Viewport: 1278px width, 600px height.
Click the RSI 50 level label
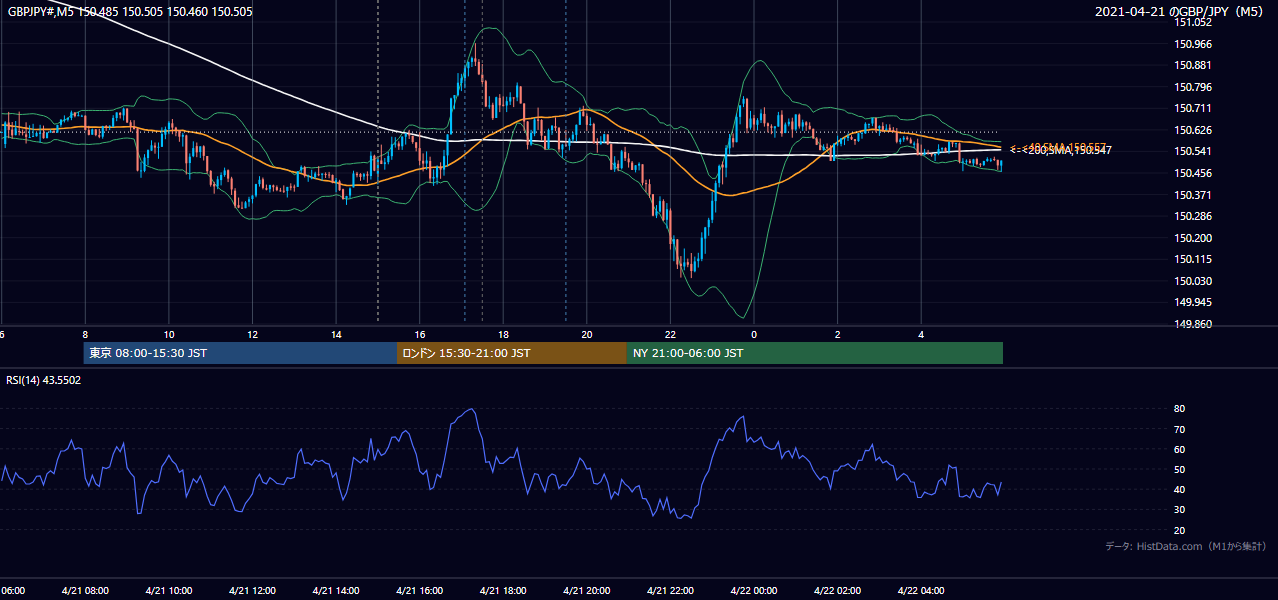1179,469
